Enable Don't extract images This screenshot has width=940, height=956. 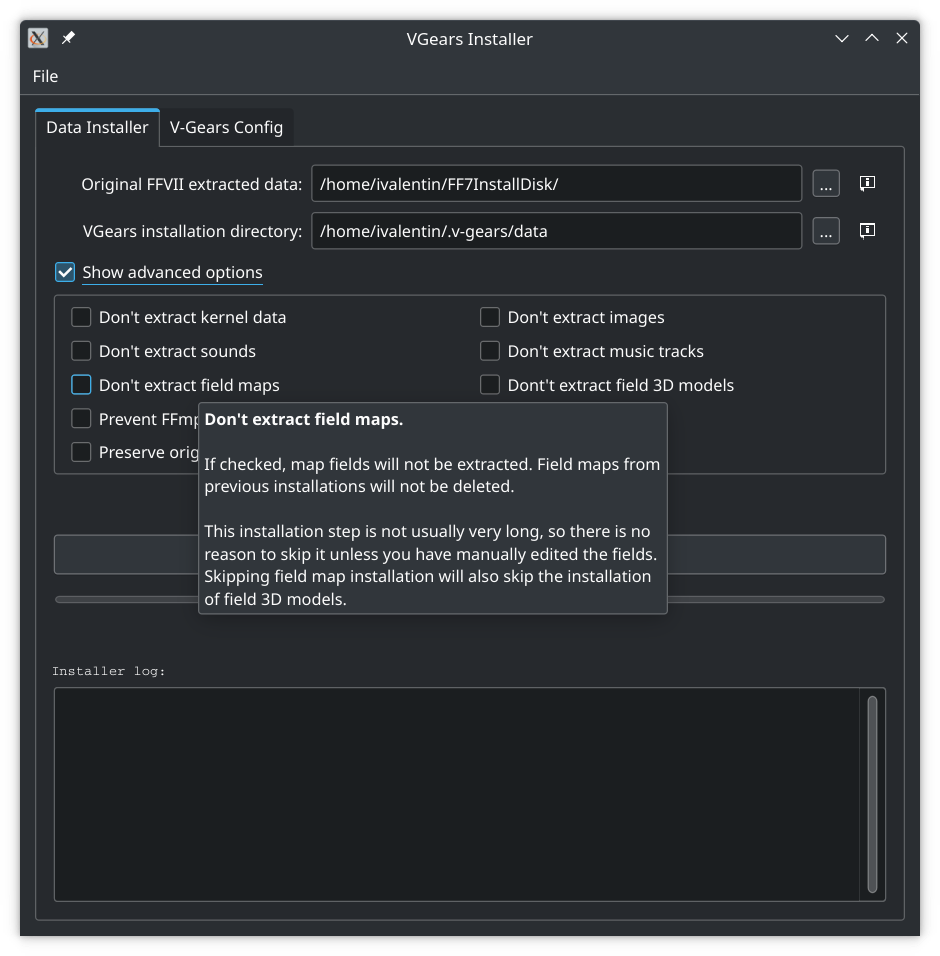tap(490, 317)
